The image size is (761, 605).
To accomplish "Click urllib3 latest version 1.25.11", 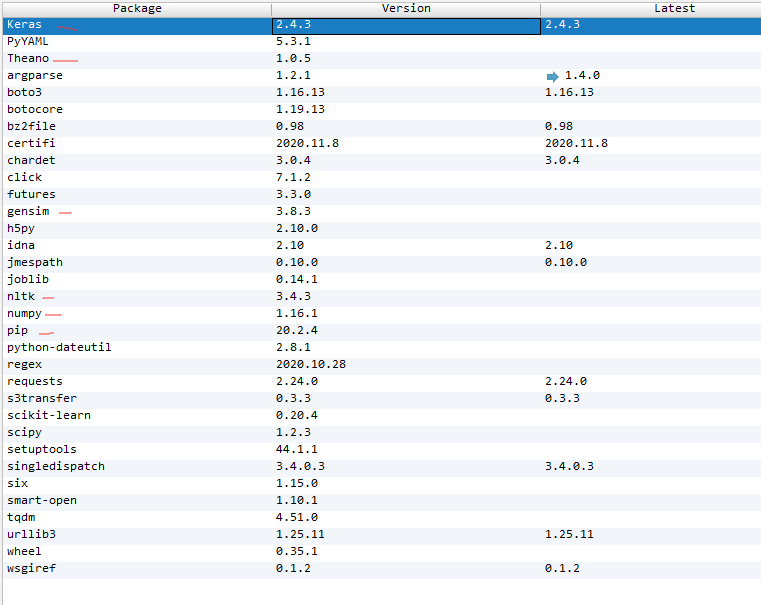I will 569,534.
